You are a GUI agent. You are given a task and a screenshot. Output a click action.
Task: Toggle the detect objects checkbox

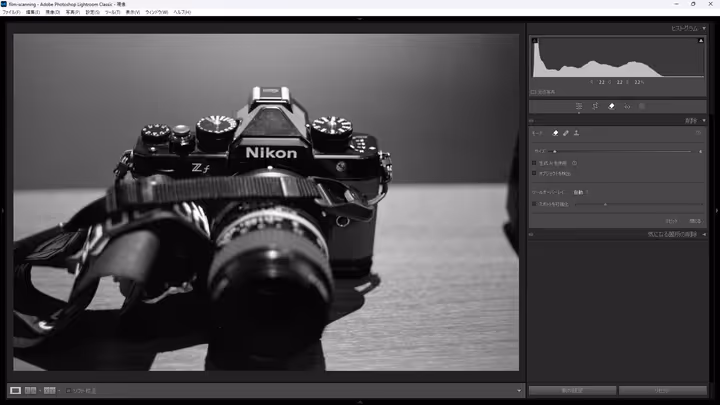click(535, 172)
